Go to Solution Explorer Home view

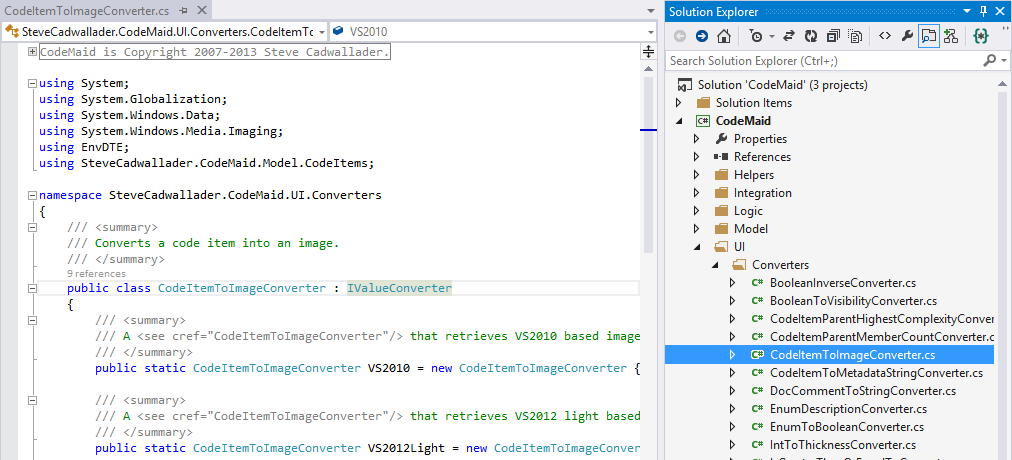(x=725, y=36)
